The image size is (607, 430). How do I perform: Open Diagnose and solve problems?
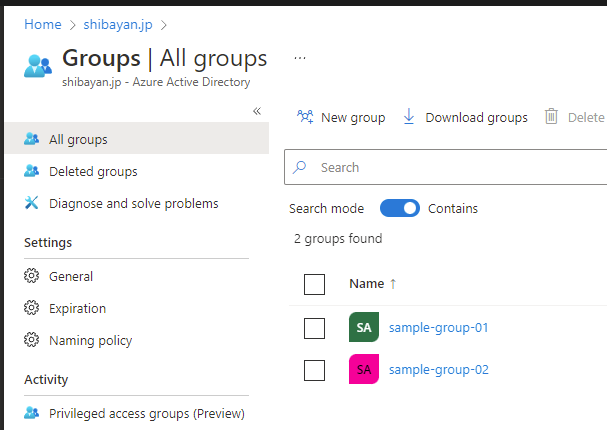pyautogui.click(x=134, y=204)
